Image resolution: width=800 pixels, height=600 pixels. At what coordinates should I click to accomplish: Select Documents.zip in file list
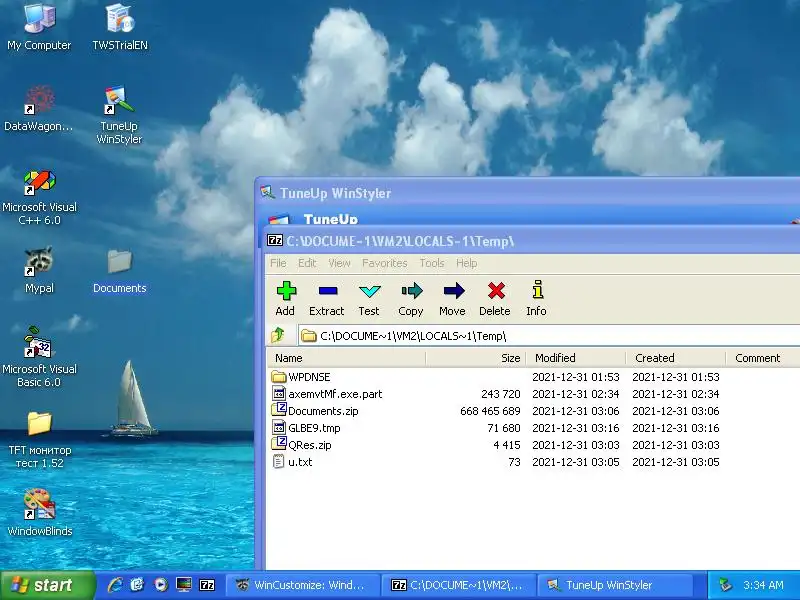coord(533,411)
